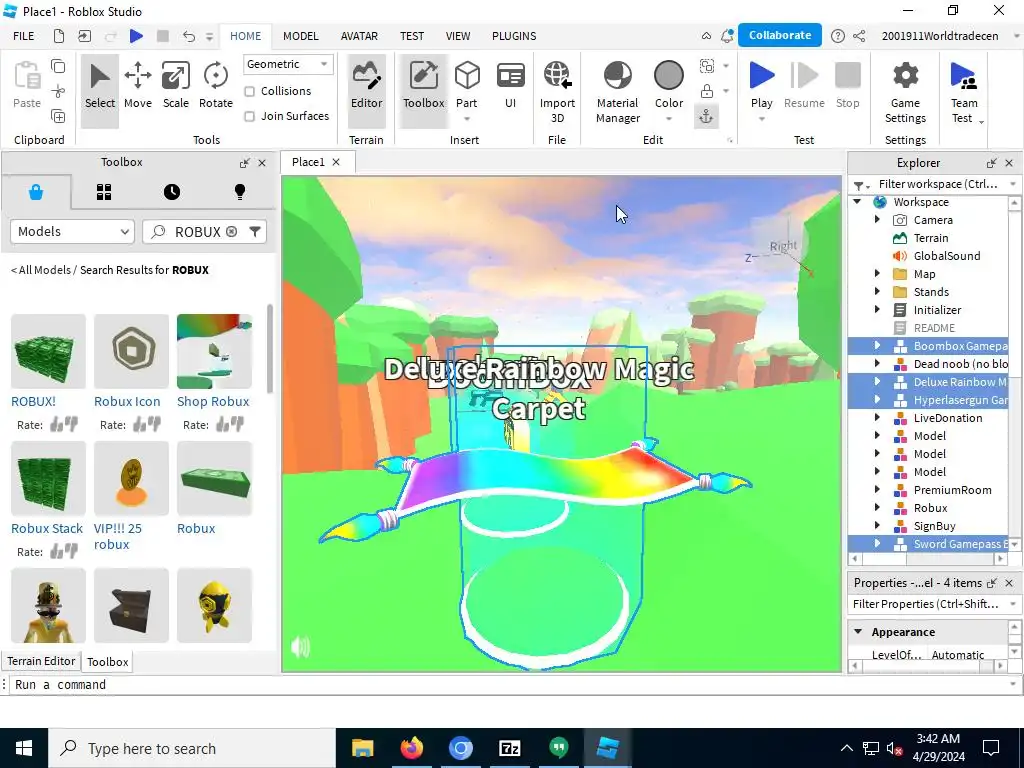
Task: Enable the Collisions checkbox
Action: click(249, 91)
